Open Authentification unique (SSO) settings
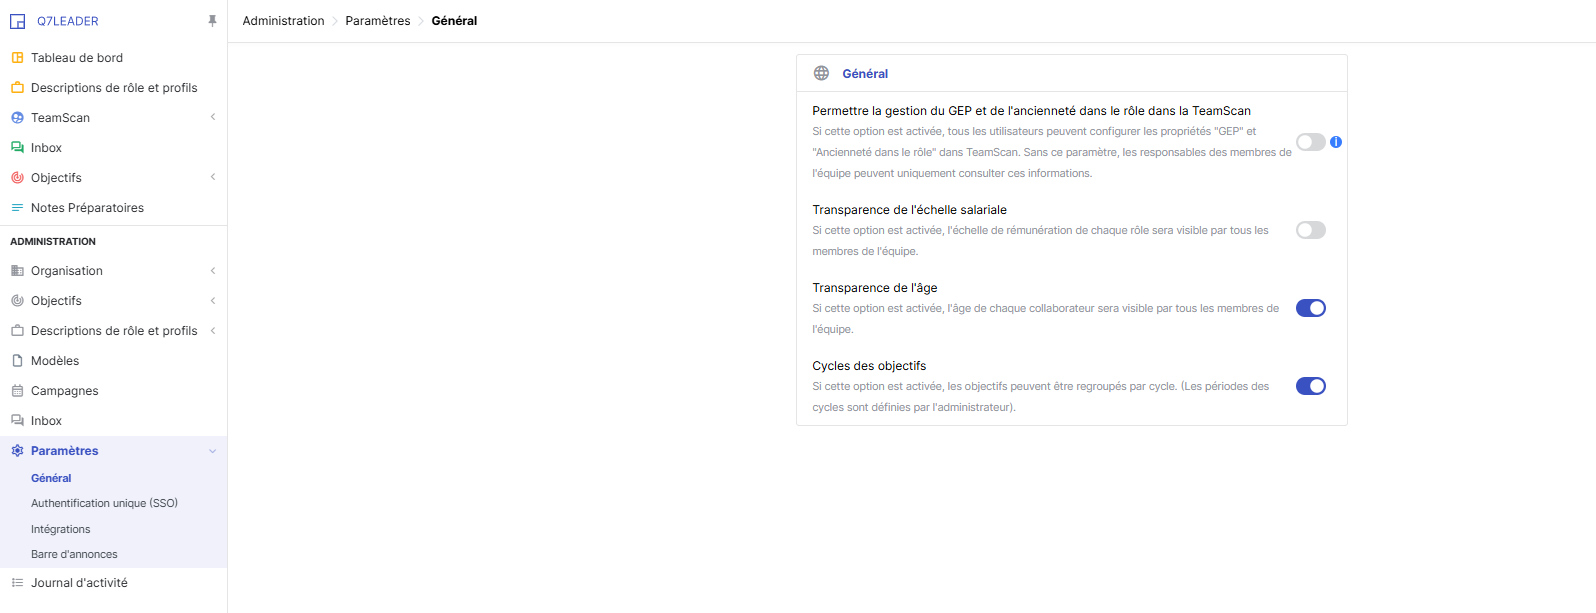This screenshot has height=613, width=1596. [104, 503]
